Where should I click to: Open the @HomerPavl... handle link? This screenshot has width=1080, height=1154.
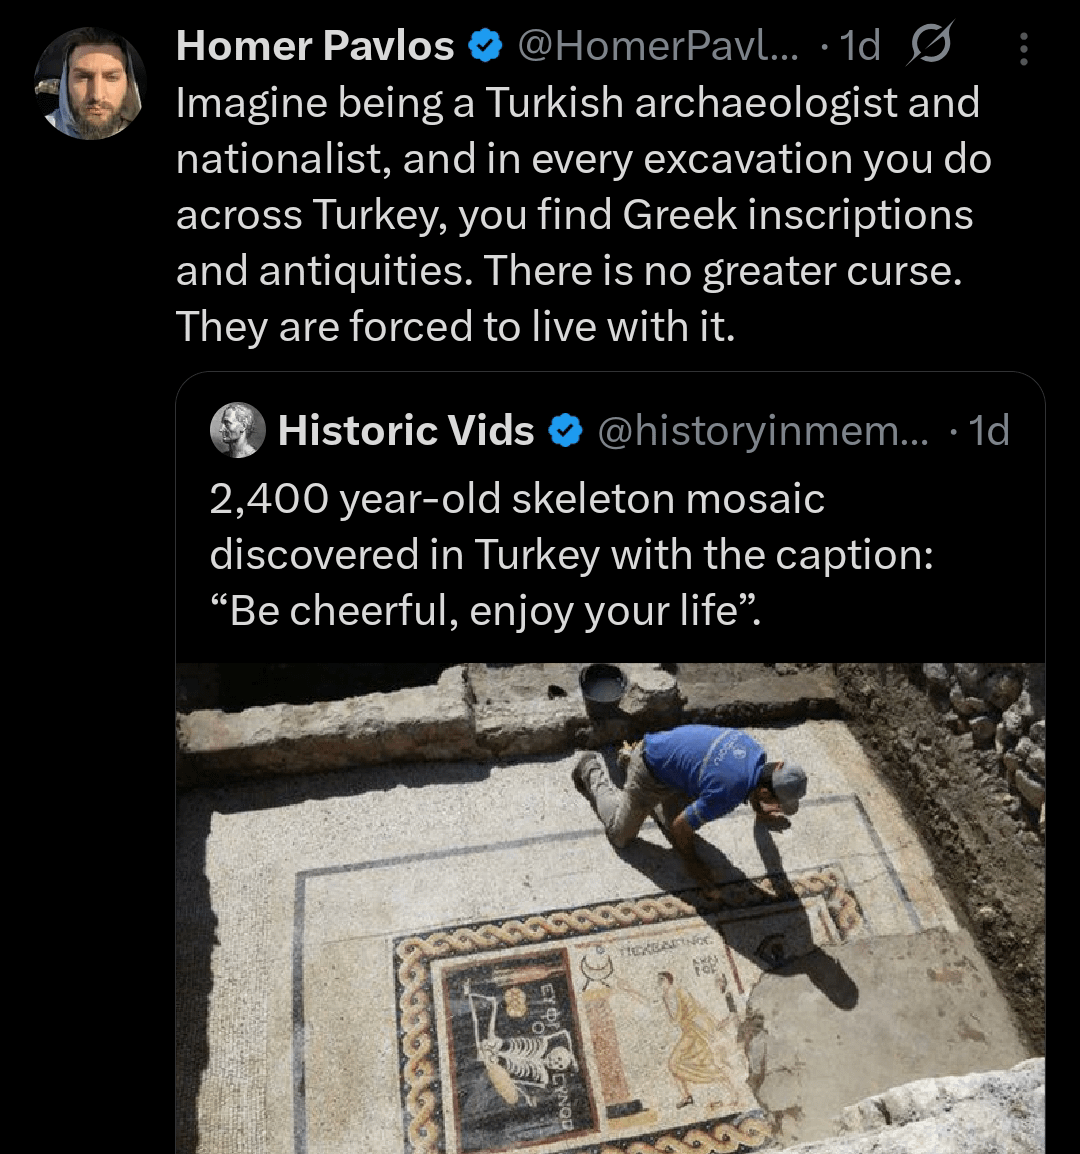[x=657, y=46]
